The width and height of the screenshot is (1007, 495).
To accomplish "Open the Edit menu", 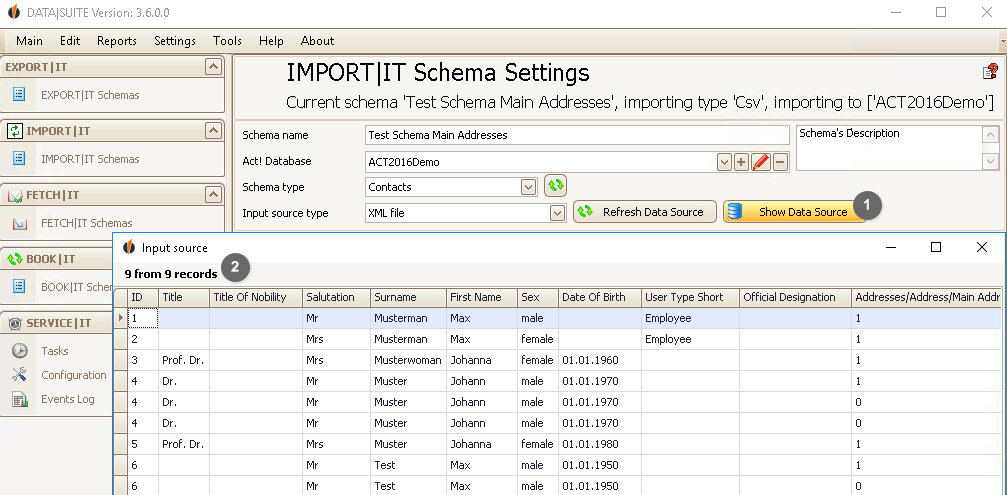I will coord(70,40).
